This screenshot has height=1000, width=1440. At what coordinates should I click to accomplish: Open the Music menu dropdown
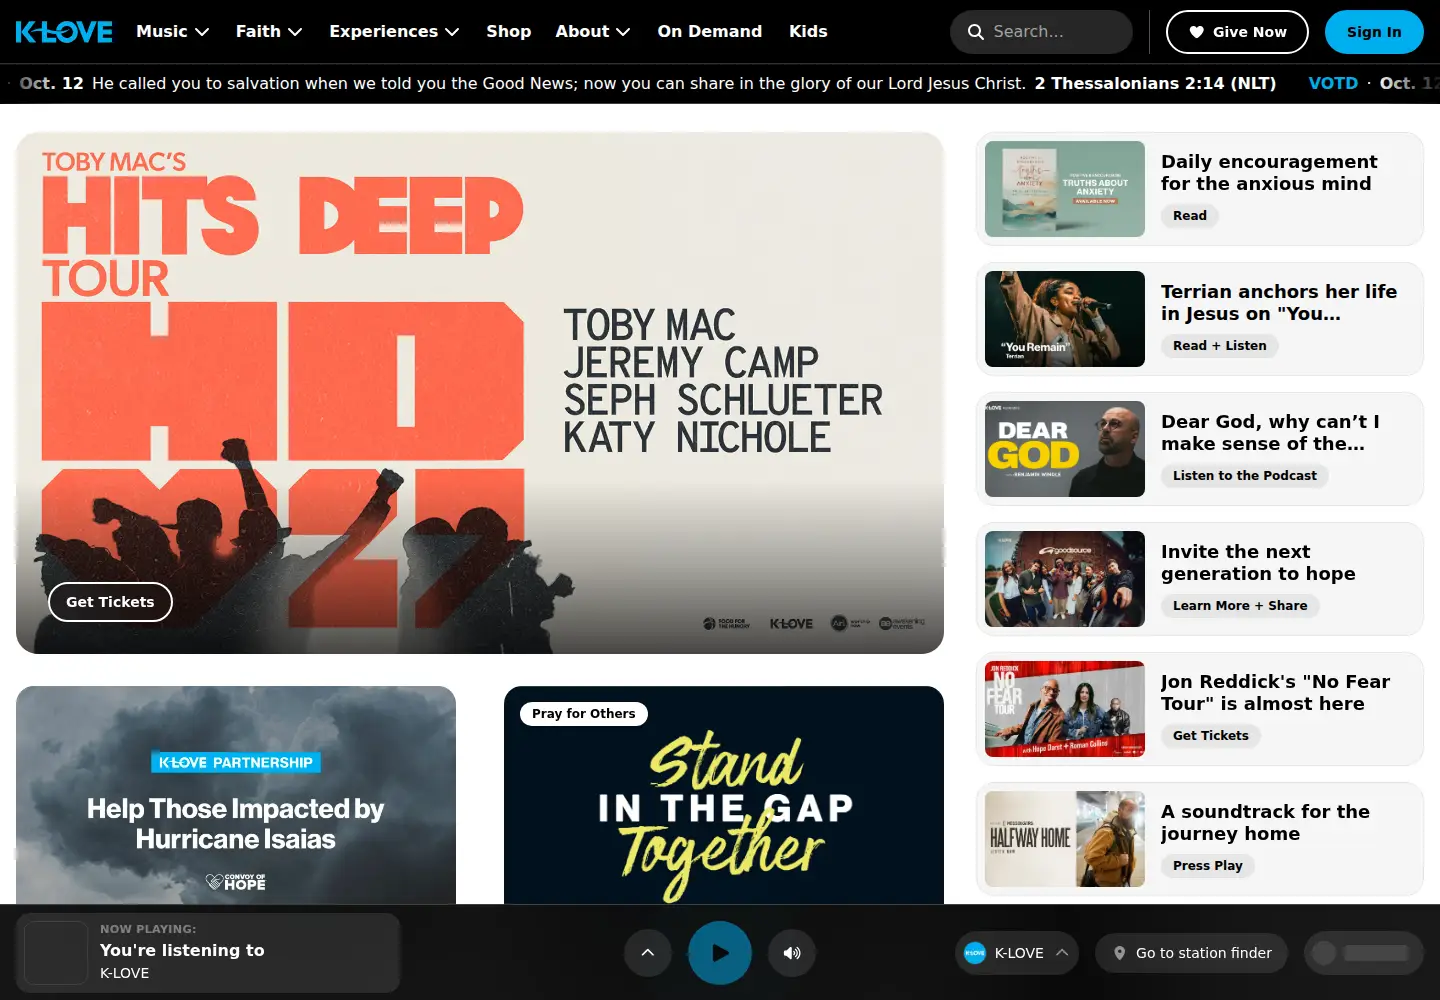pyautogui.click(x=172, y=32)
